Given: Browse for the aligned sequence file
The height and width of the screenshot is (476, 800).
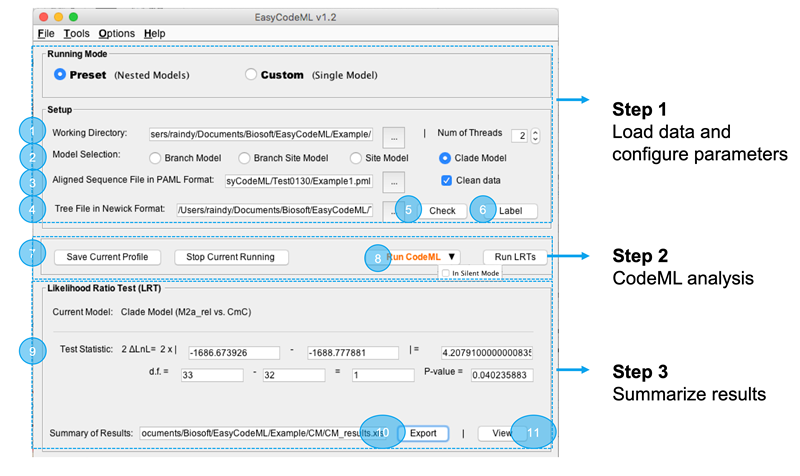Looking at the screenshot, I should pos(394,182).
